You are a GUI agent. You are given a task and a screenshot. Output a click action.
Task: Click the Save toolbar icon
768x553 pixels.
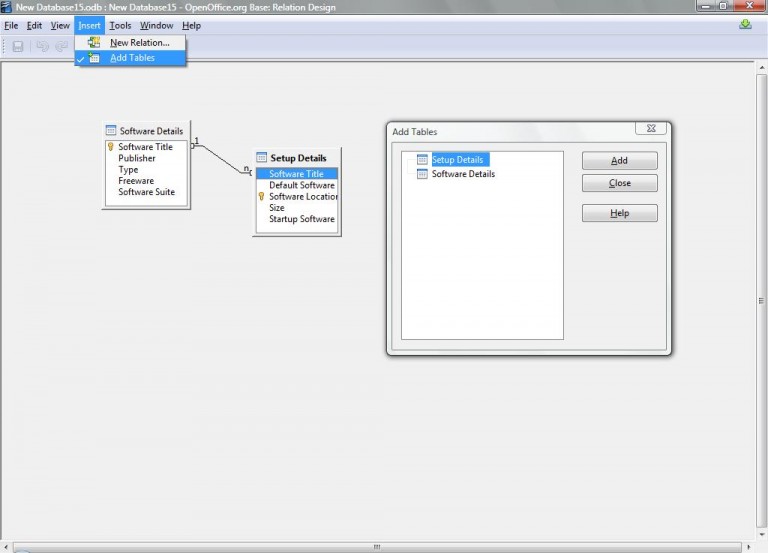18,47
